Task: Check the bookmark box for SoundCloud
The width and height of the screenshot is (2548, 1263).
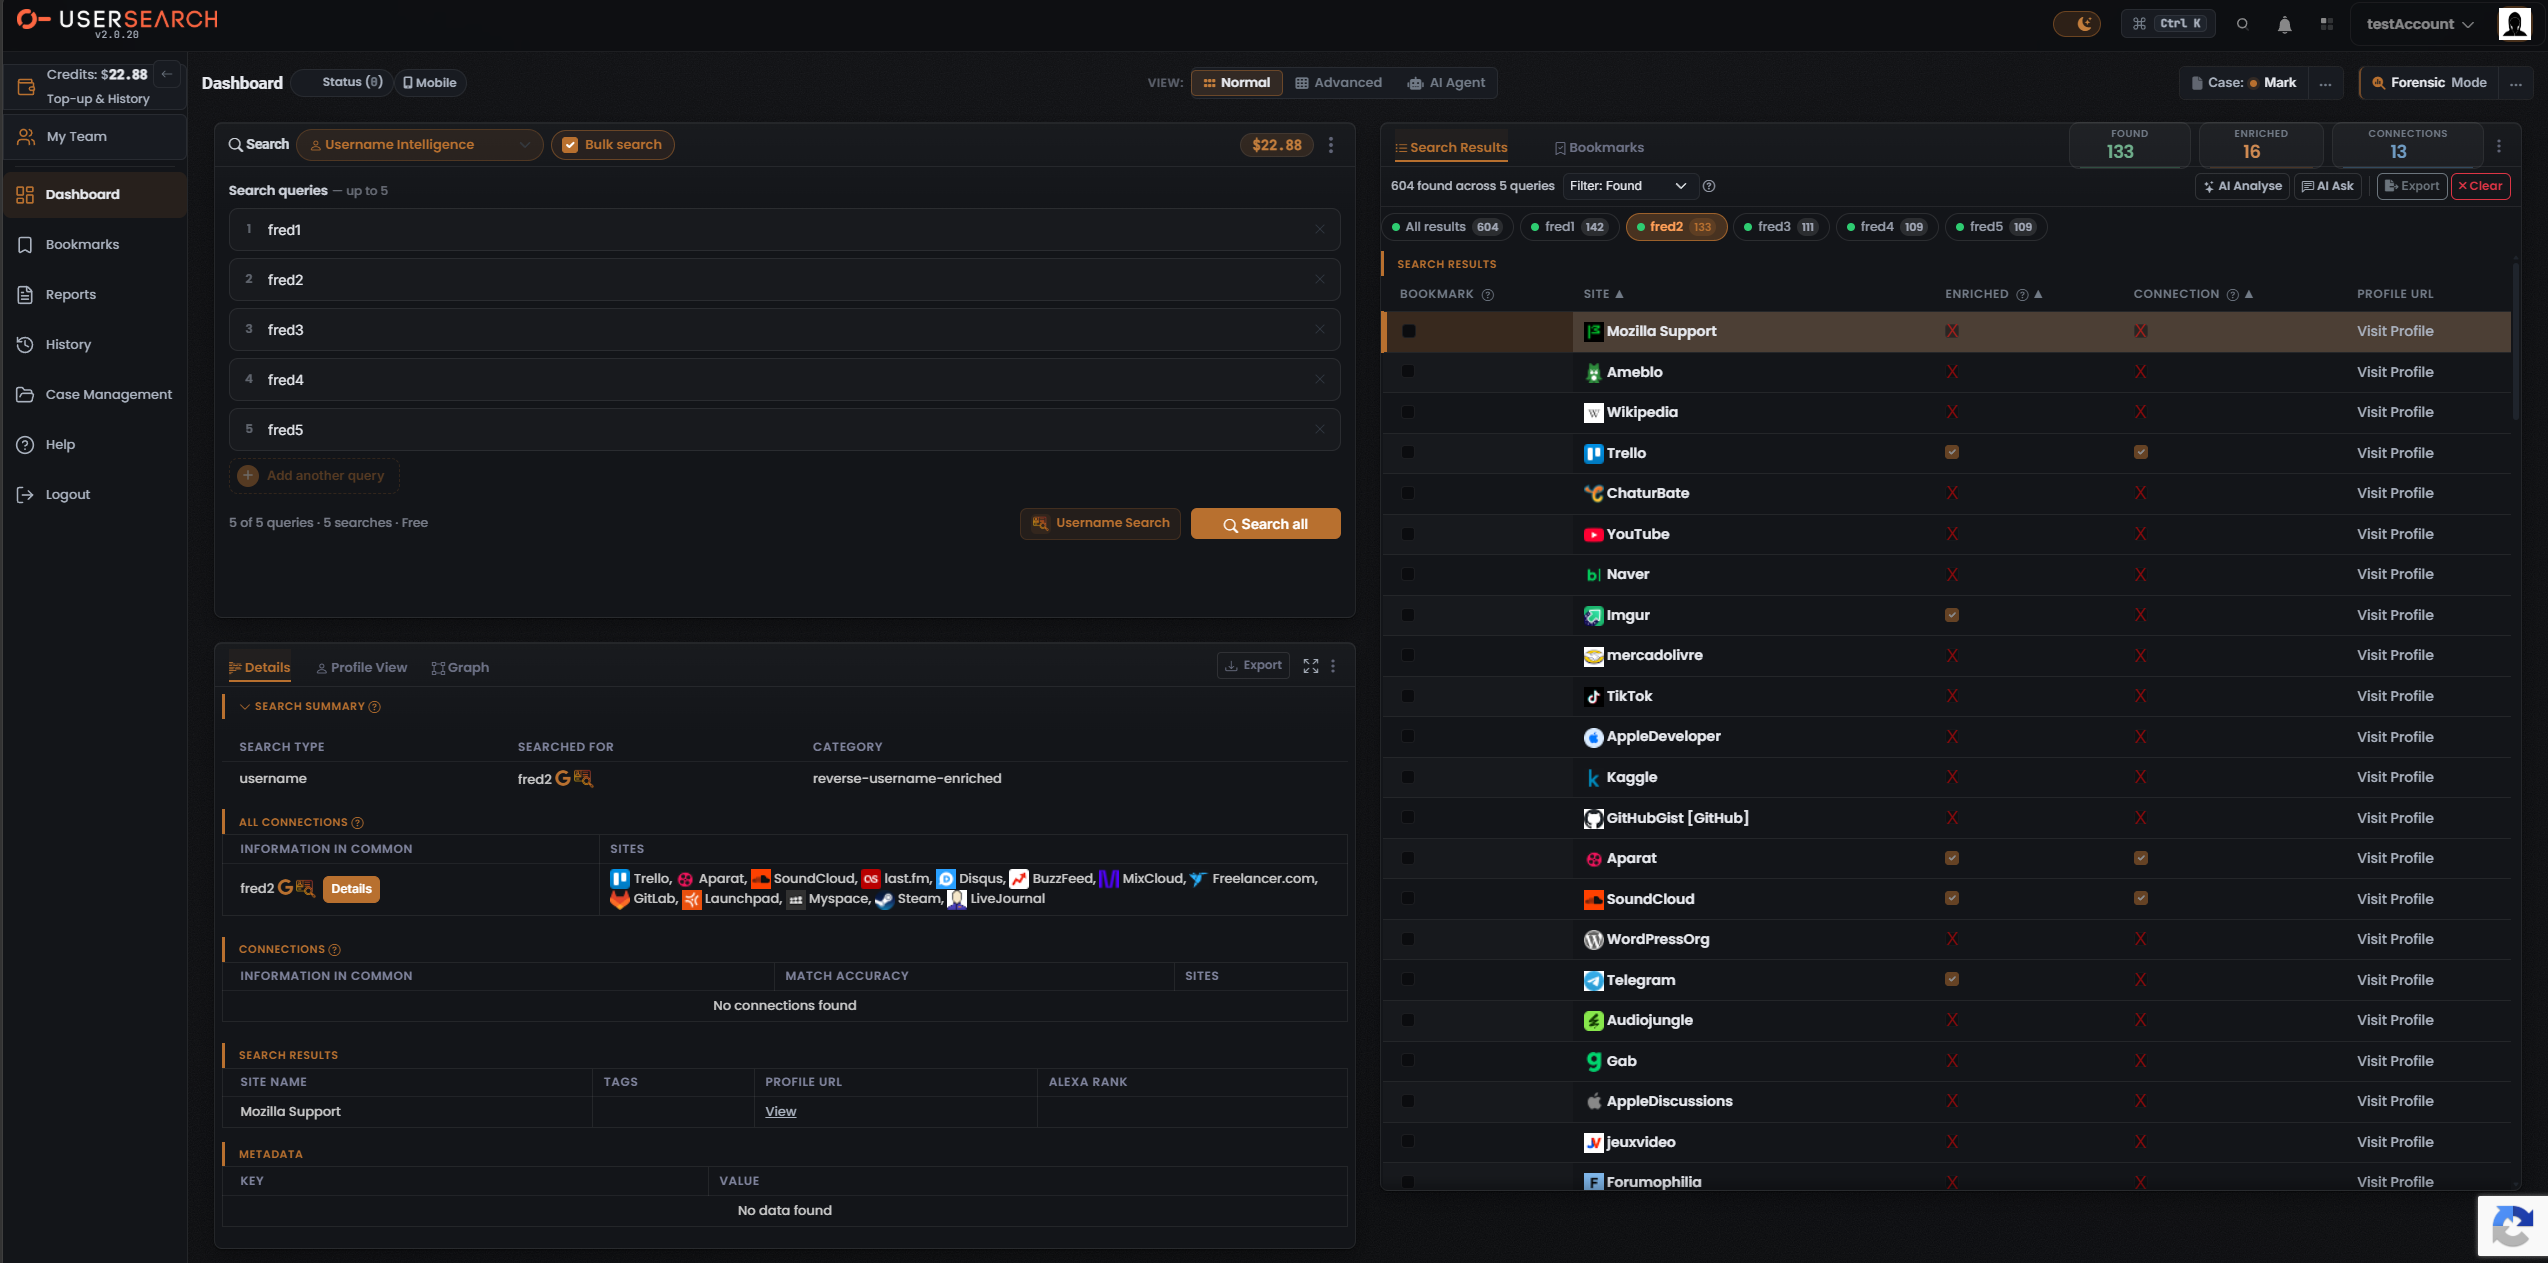Action: (x=1409, y=899)
